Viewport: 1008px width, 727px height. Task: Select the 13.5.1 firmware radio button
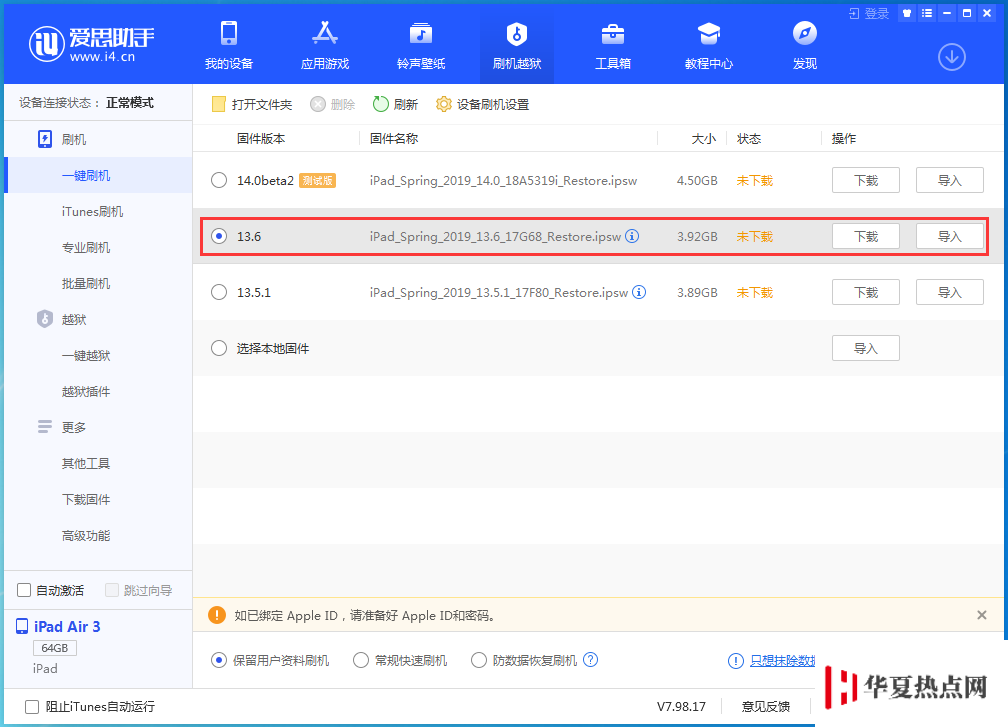pos(219,292)
